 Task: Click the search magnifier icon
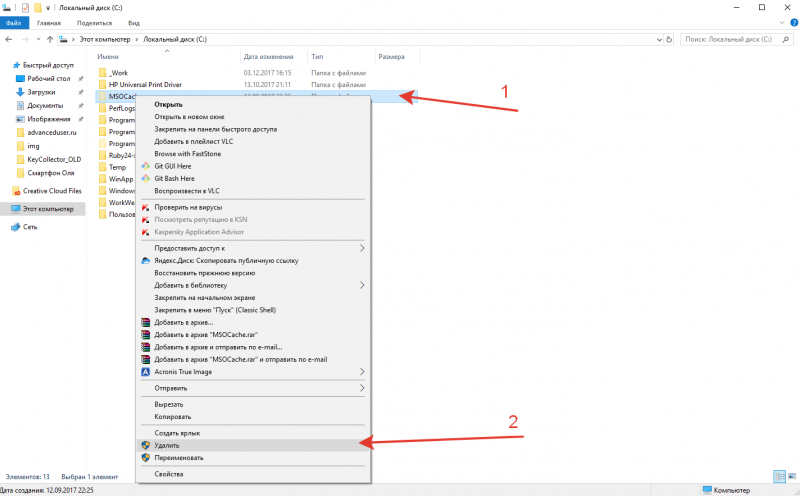(x=786, y=39)
